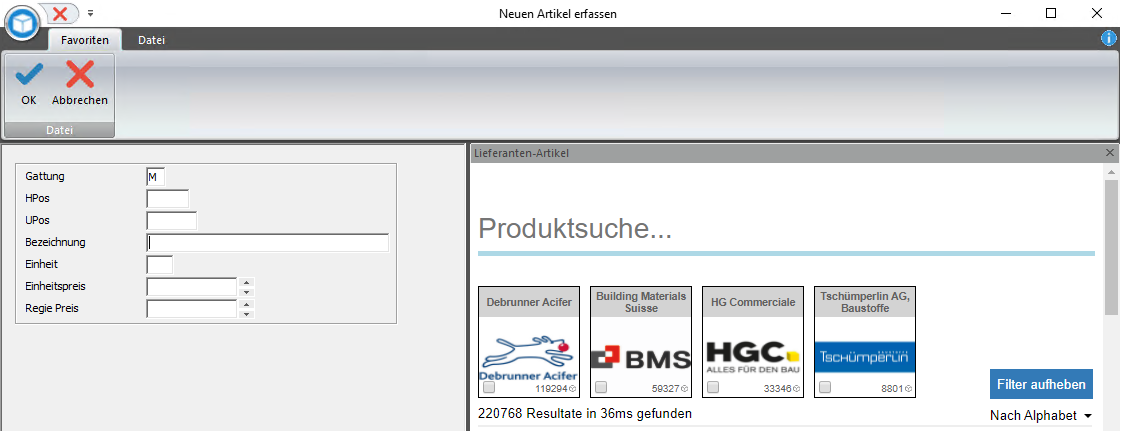Increase Einheitspreis with the up arrow
The image size is (1121, 431).
[x=246, y=282]
